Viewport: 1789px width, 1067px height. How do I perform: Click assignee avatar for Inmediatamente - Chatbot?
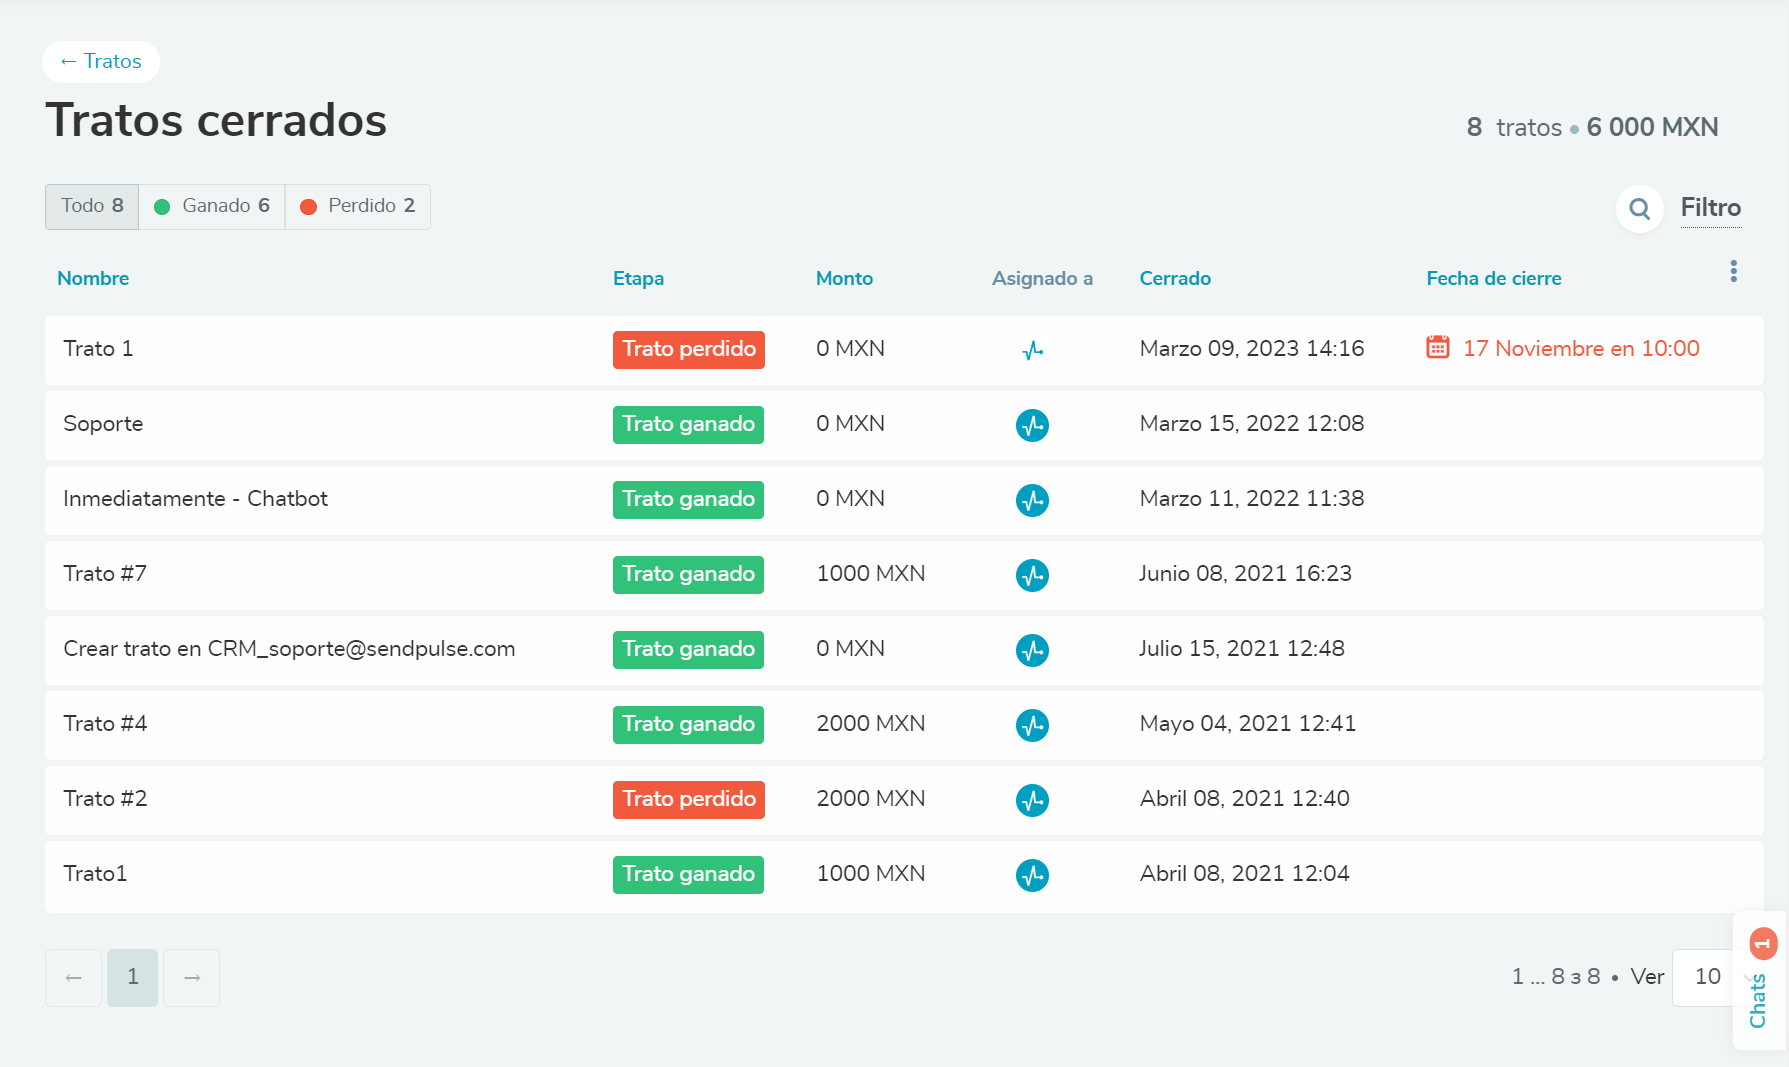pos(1032,500)
